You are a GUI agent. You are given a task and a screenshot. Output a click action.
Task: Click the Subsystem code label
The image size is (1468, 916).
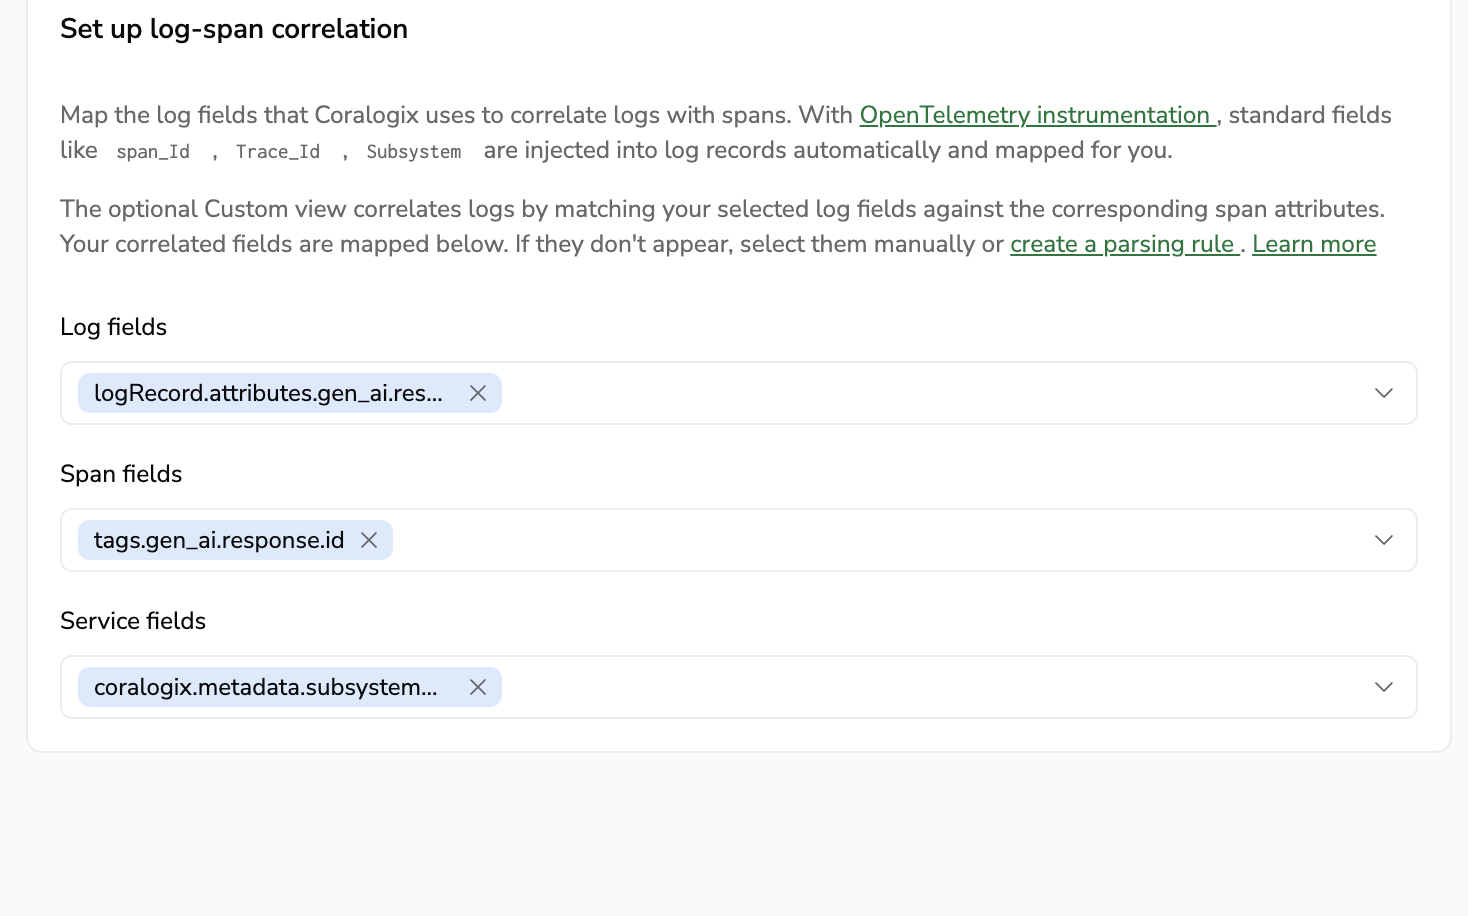(x=414, y=151)
